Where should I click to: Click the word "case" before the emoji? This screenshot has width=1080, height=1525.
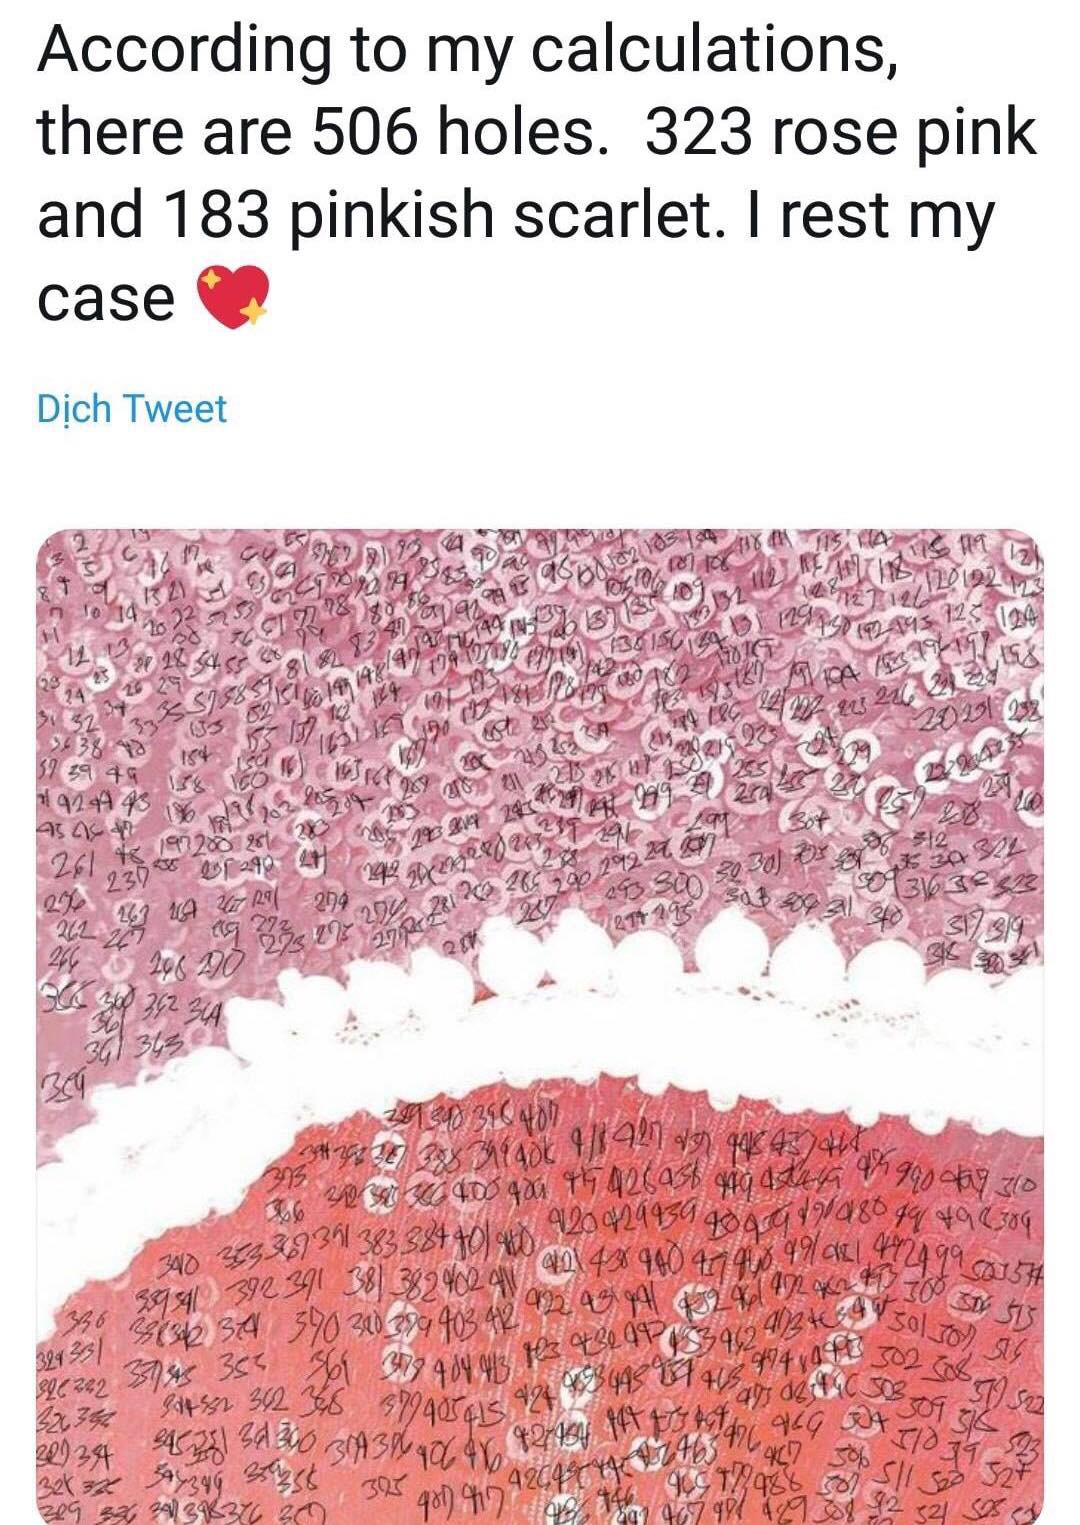(x=107, y=300)
